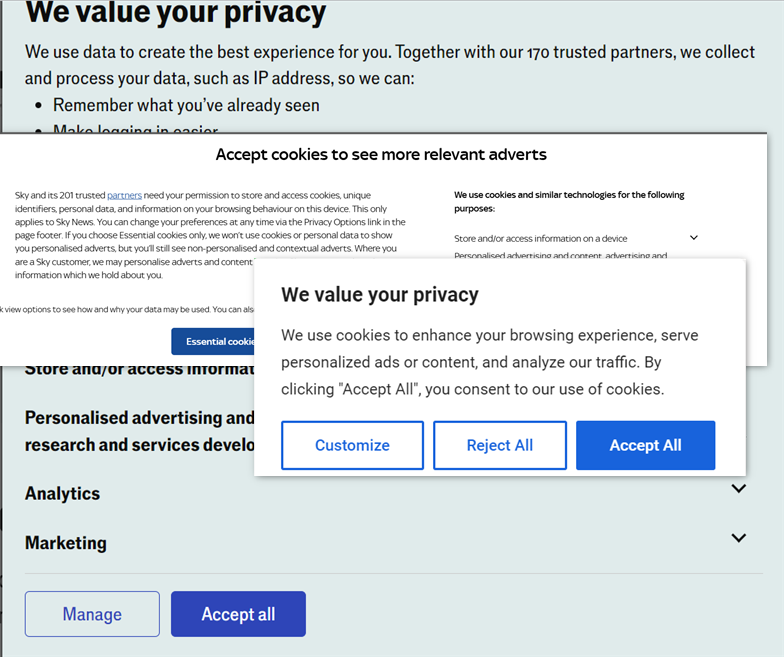Expand Sky's 'Store and/or access information' chevron
This screenshot has height=657, width=784.
pyautogui.click(x=693, y=238)
